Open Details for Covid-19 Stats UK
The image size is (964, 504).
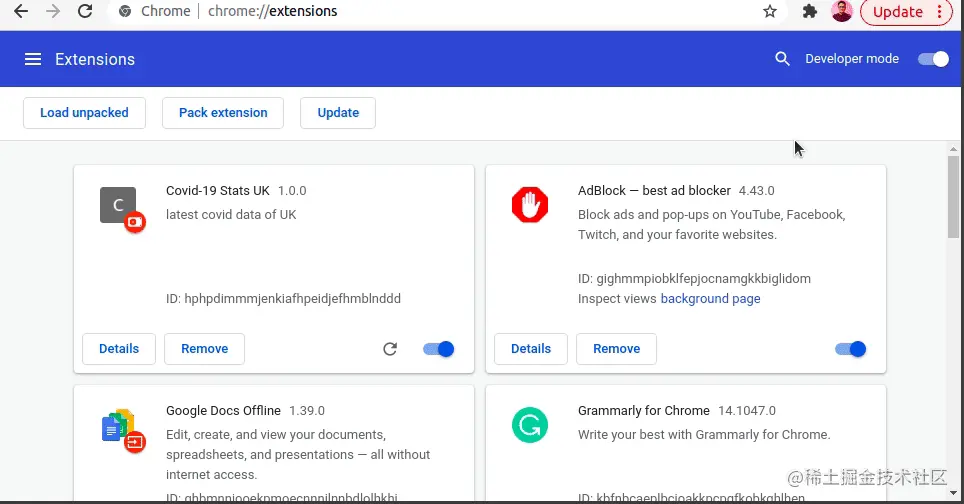click(x=119, y=349)
